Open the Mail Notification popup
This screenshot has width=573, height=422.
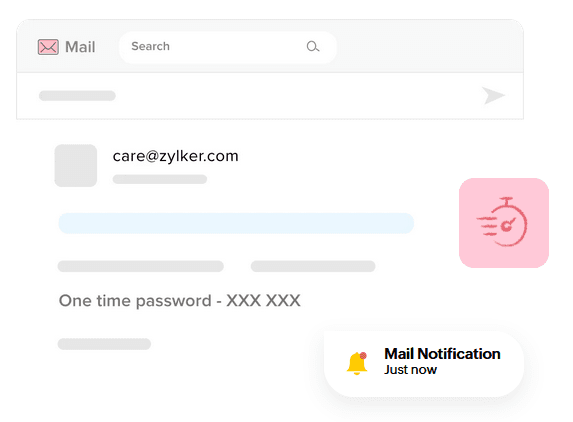click(424, 364)
